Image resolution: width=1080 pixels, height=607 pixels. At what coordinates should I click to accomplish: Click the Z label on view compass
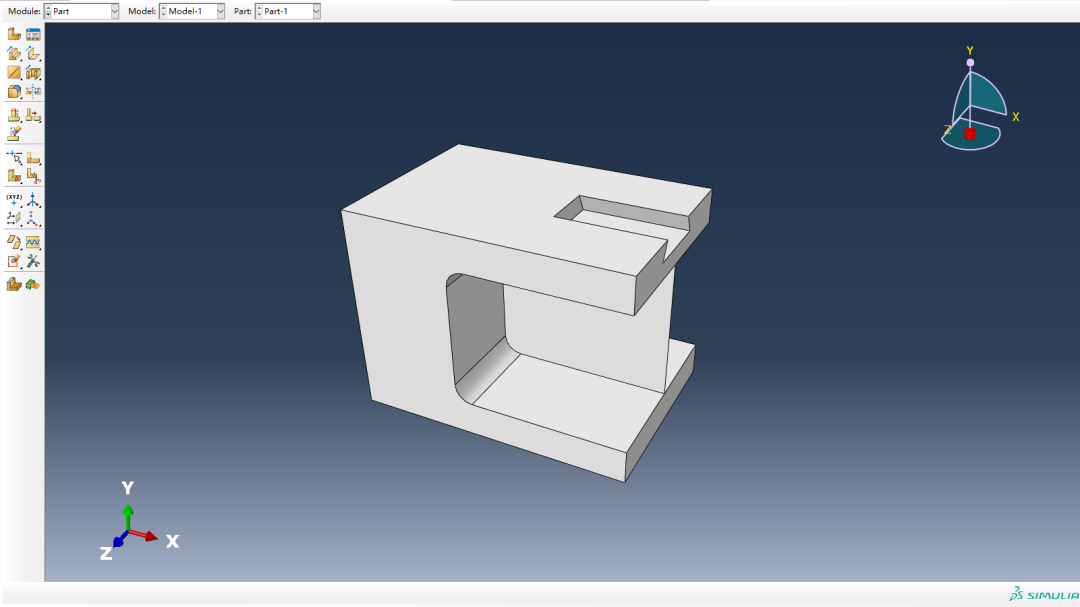pos(948,130)
